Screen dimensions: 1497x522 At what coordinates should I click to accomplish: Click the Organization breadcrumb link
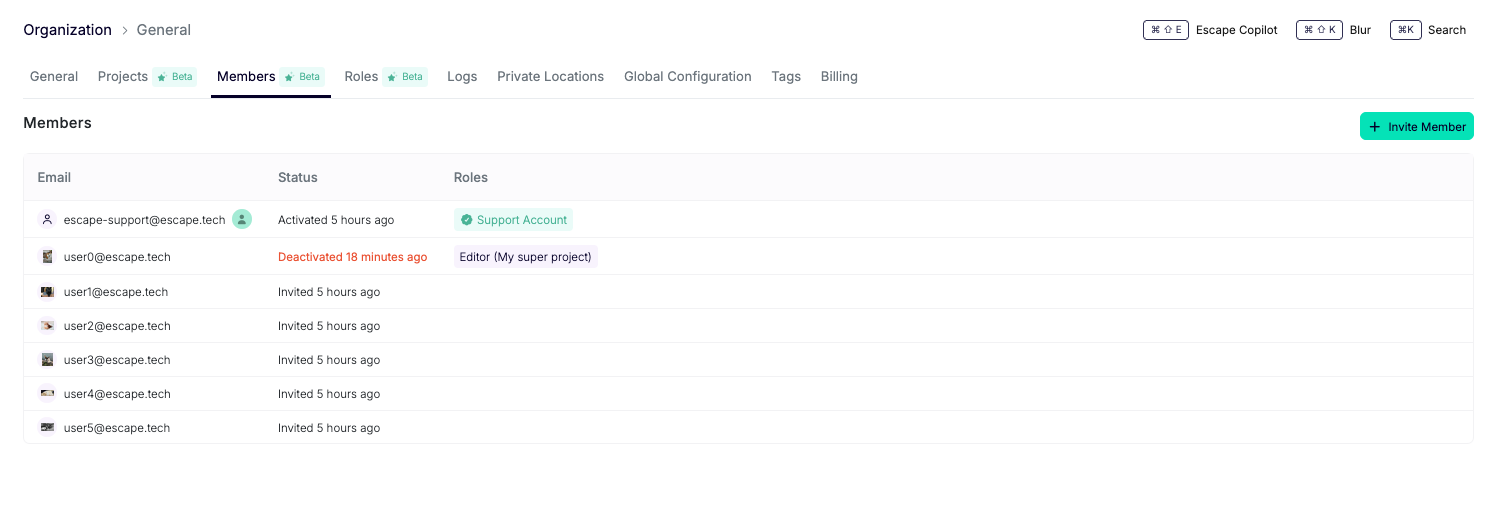pos(68,30)
